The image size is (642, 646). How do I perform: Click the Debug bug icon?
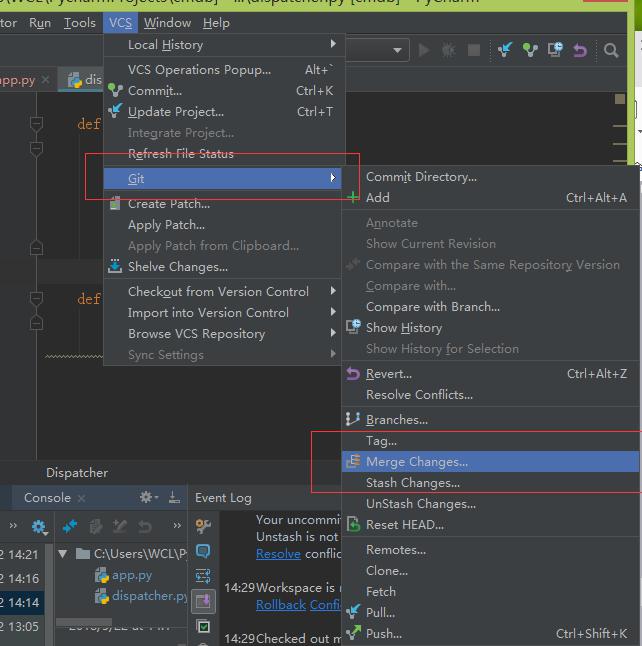(x=449, y=50)
